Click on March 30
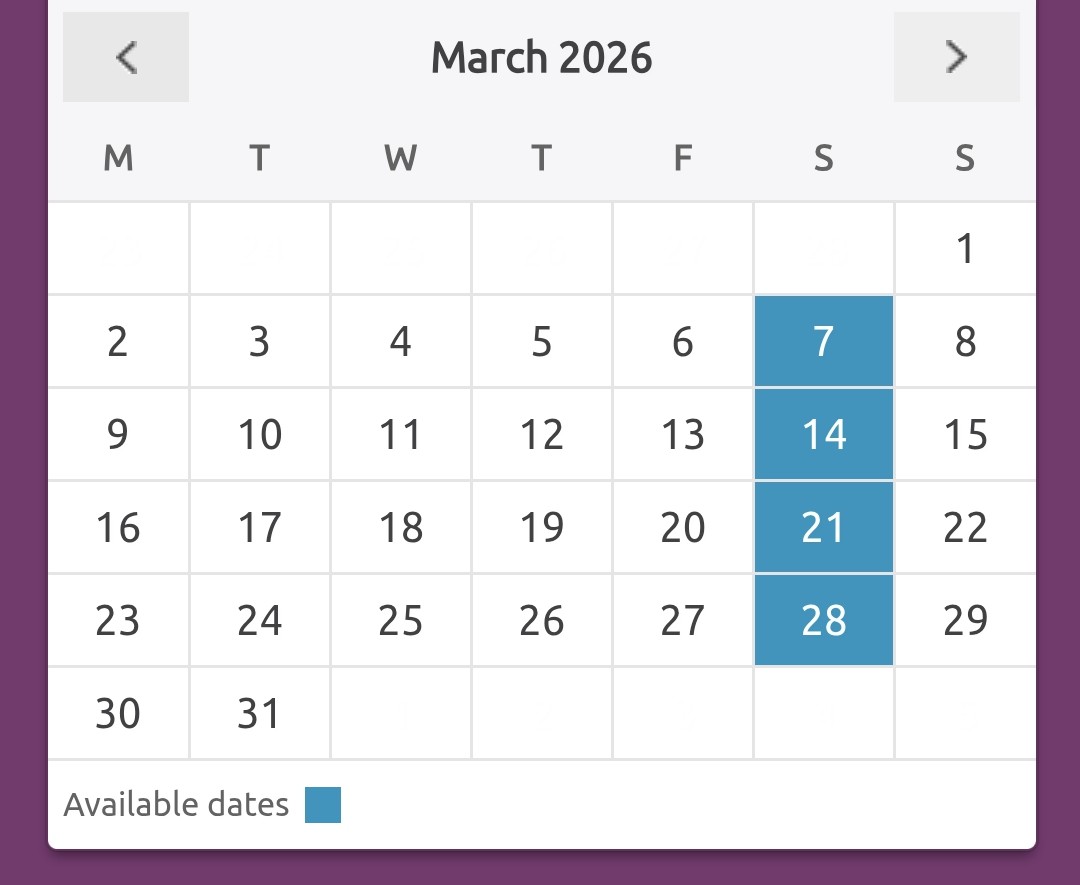 pyautogui.click(x=118, y=714)
